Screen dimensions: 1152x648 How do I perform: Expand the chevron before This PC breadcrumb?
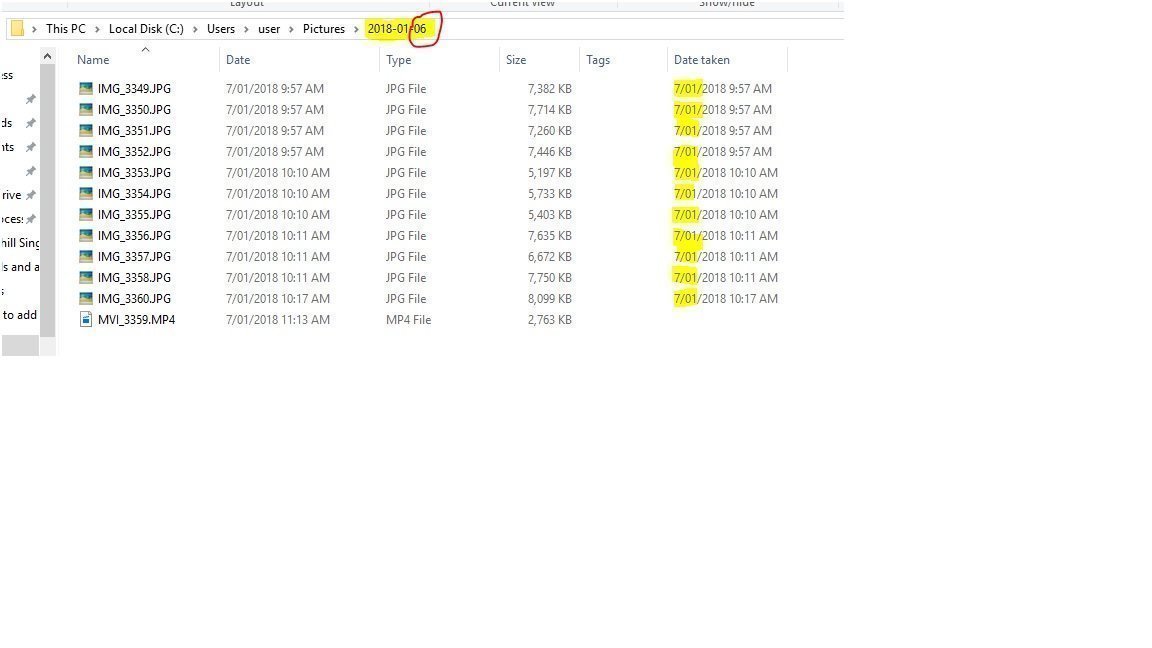coord(34,29)
